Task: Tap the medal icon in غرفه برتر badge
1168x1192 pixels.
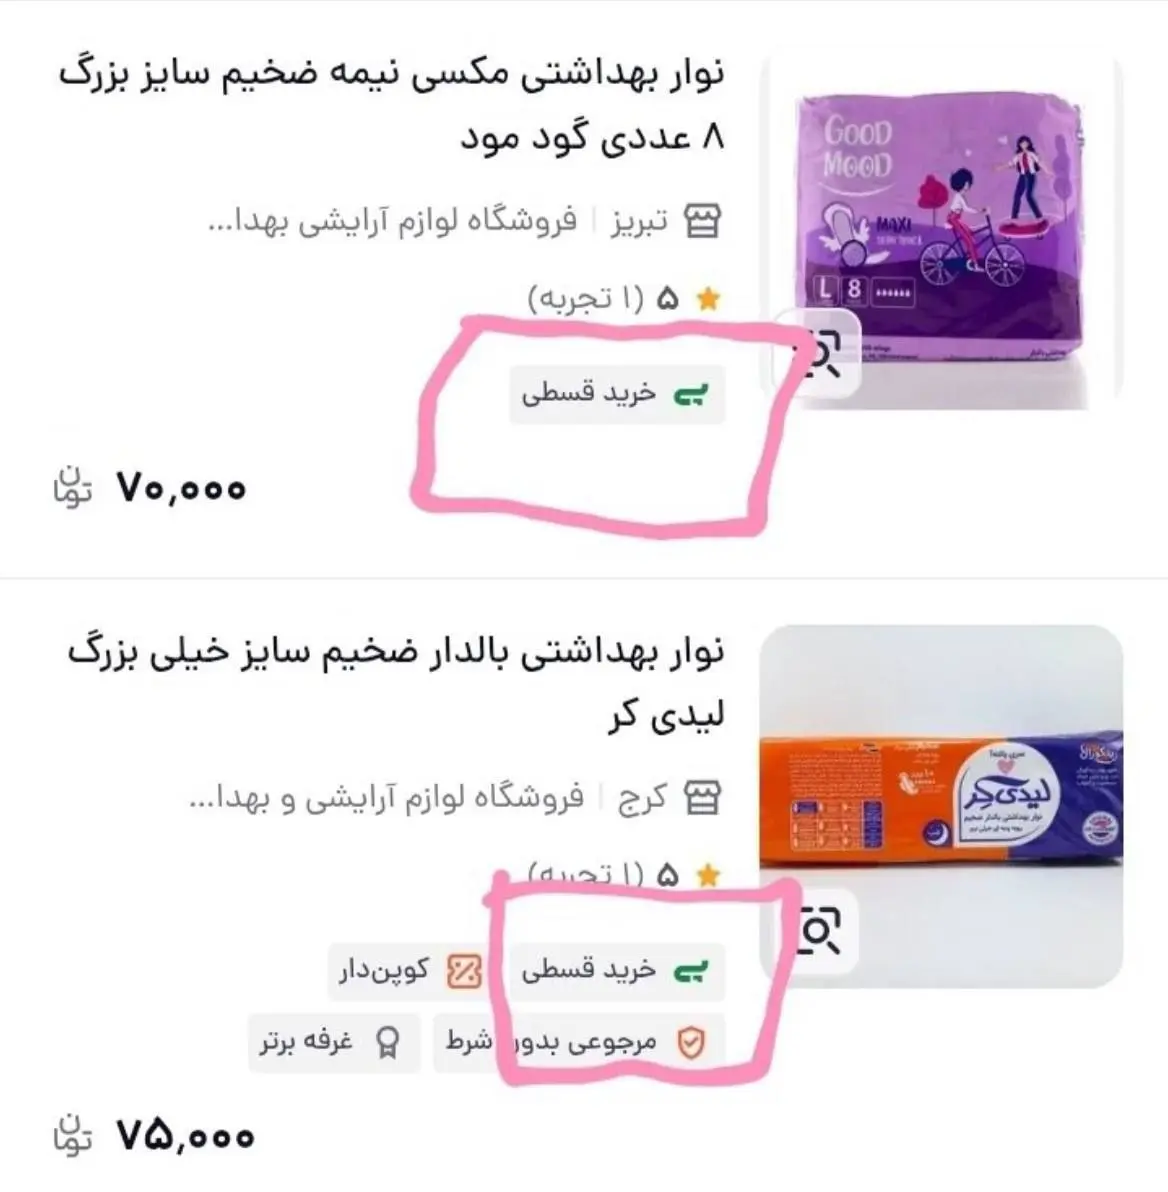Action: pyautogui.click(x=388, y=1042)
